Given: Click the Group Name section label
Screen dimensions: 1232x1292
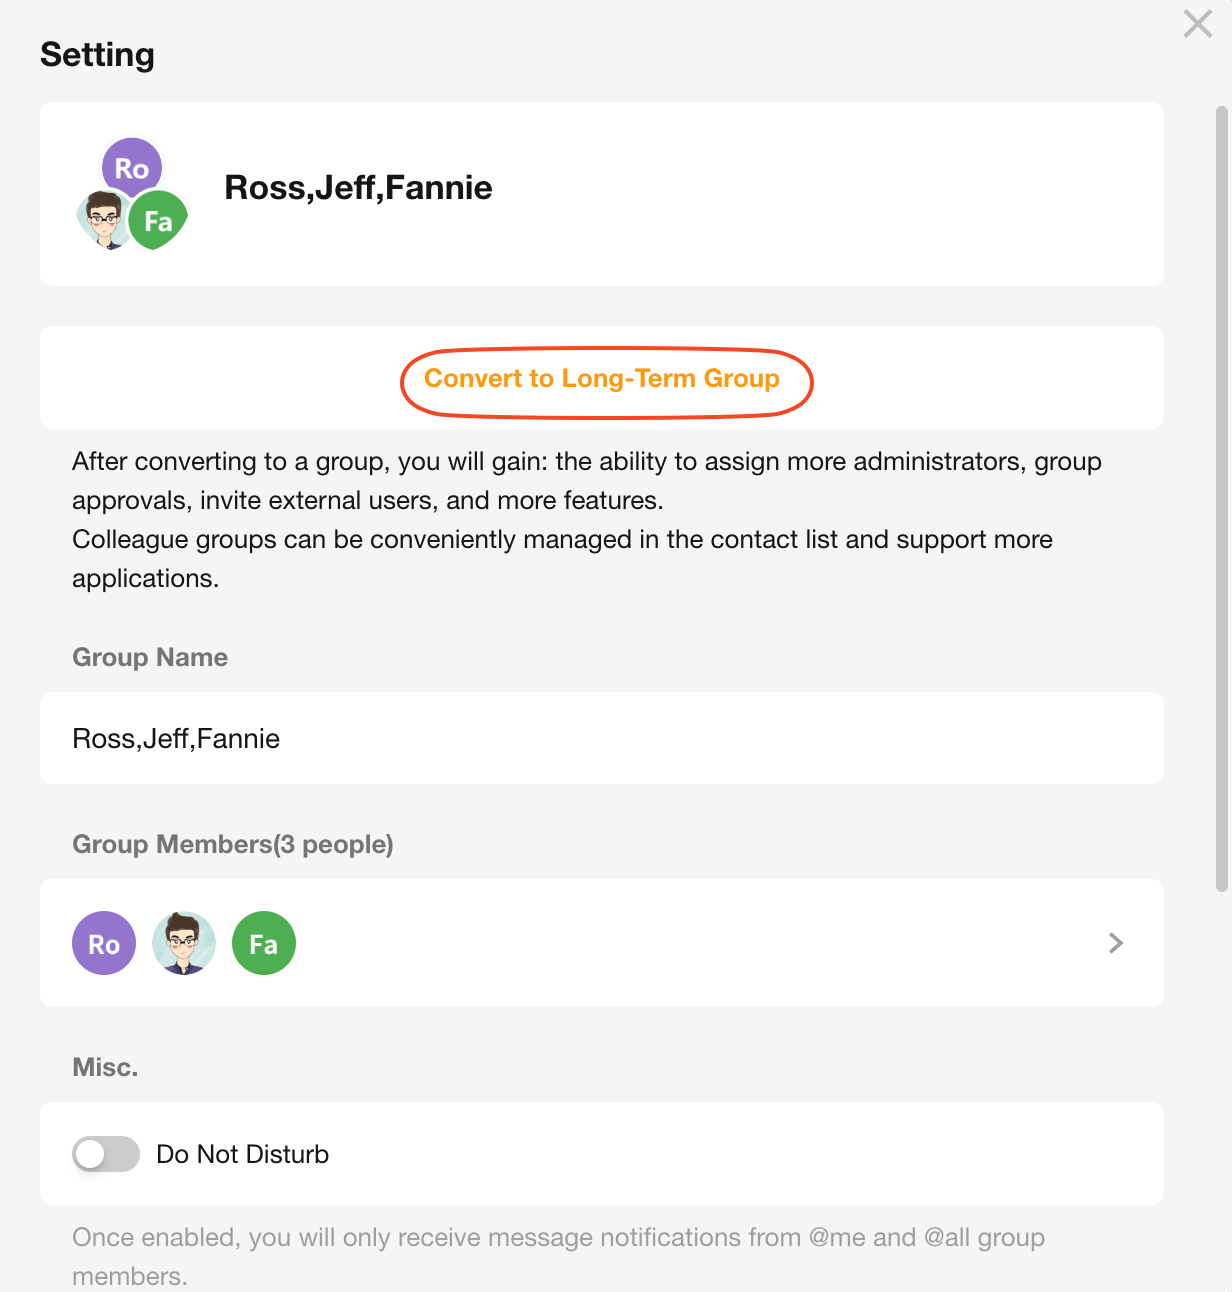Looking at the screenshot, I should [x=150, y=657].
